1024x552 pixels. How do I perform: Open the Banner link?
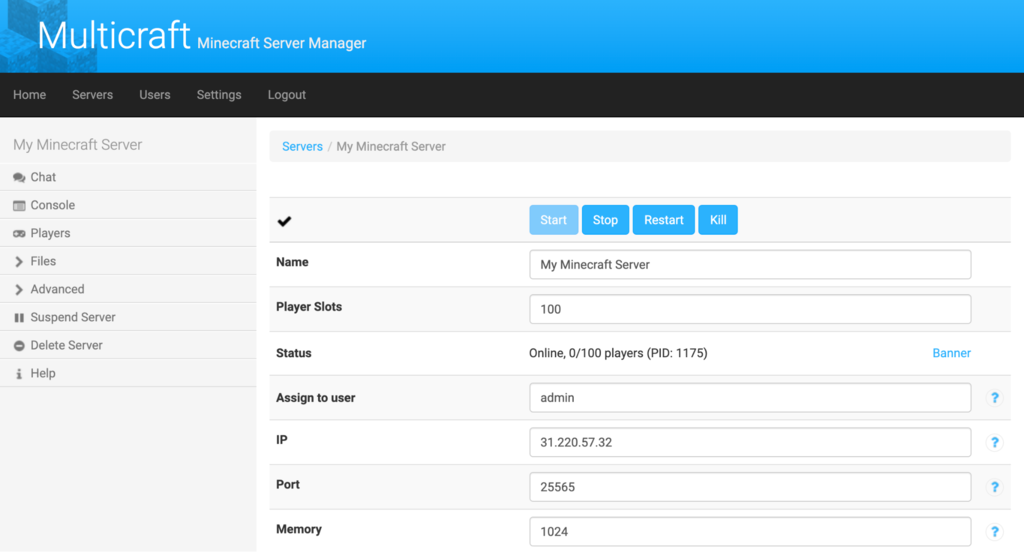point(952,353)
